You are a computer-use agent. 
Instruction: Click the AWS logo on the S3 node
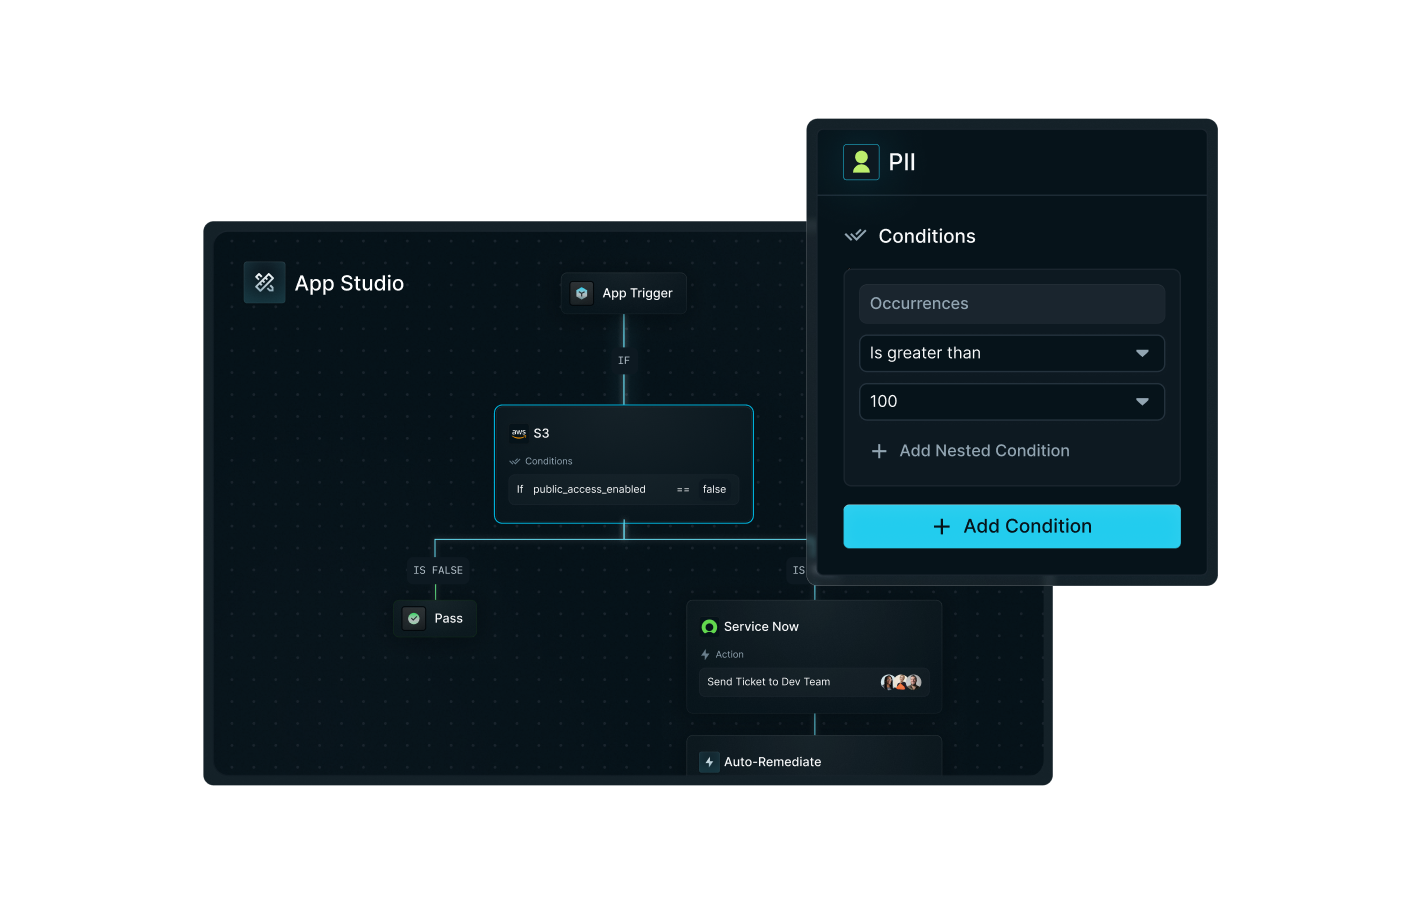519,433
